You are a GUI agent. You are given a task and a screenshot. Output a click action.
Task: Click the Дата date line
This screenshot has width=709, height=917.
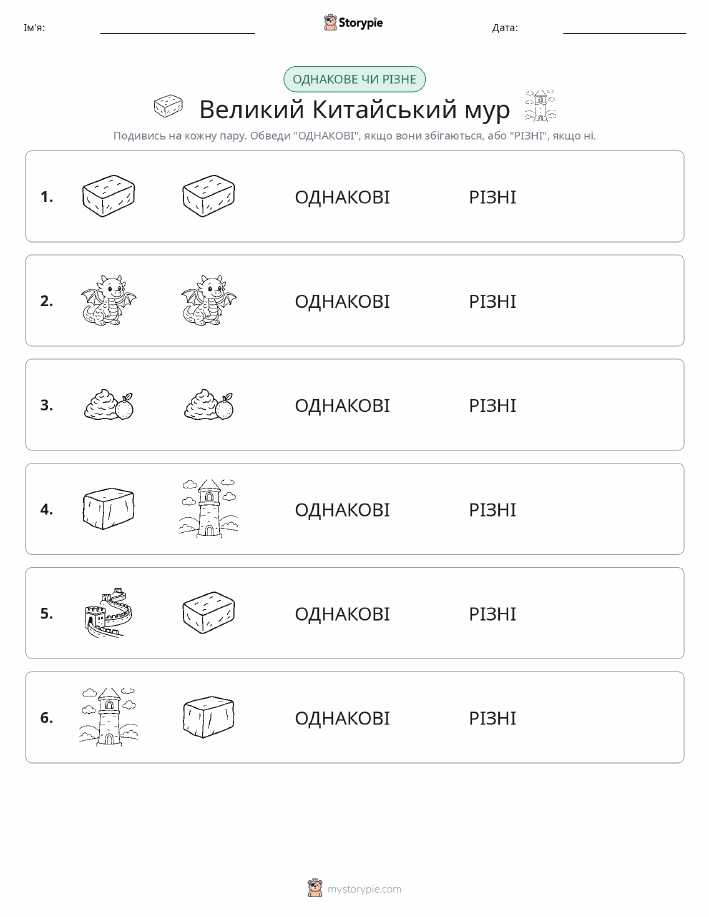pyautogui.click(x=625, y=28)
